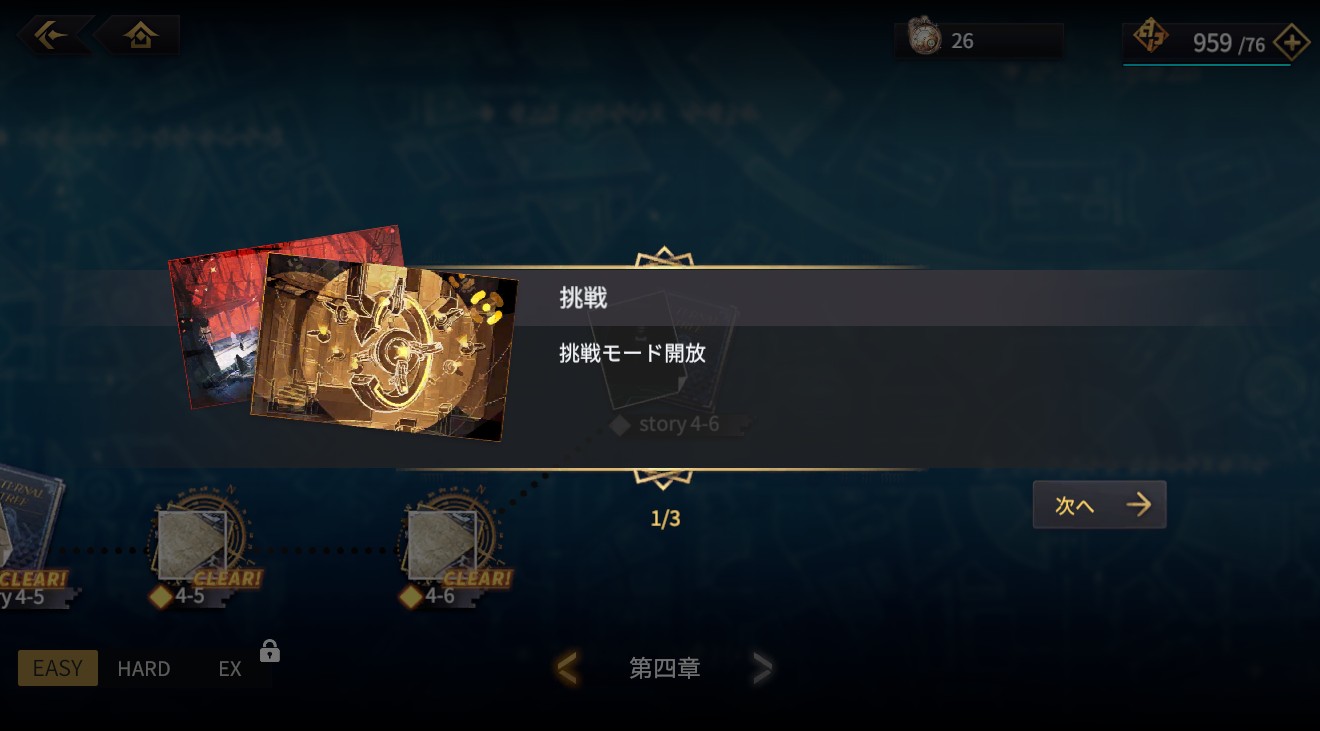Click the 959/76 stamina bar
This screenshot has width=1320, height=731.
tap(1207, 43)
